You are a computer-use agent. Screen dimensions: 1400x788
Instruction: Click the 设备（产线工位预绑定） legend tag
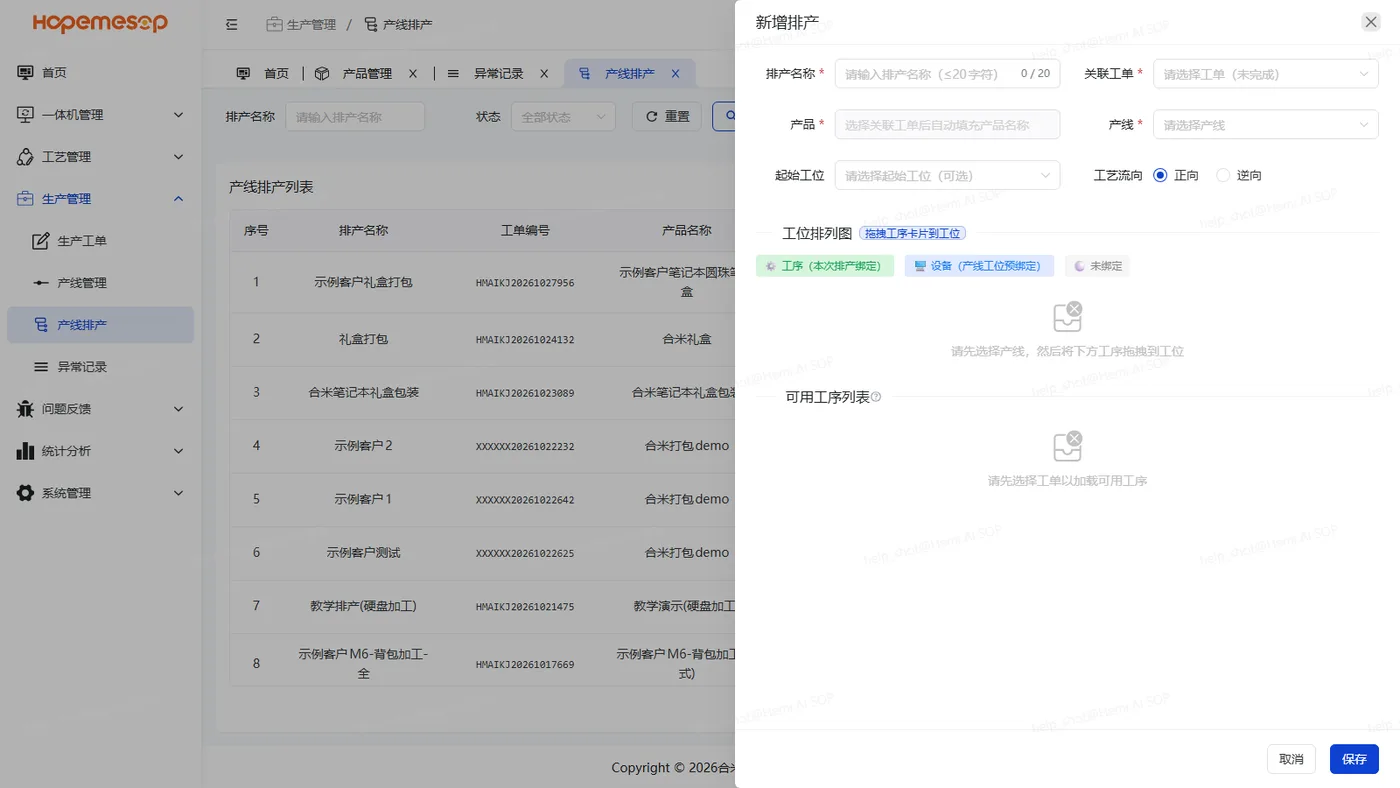point(979,266)
